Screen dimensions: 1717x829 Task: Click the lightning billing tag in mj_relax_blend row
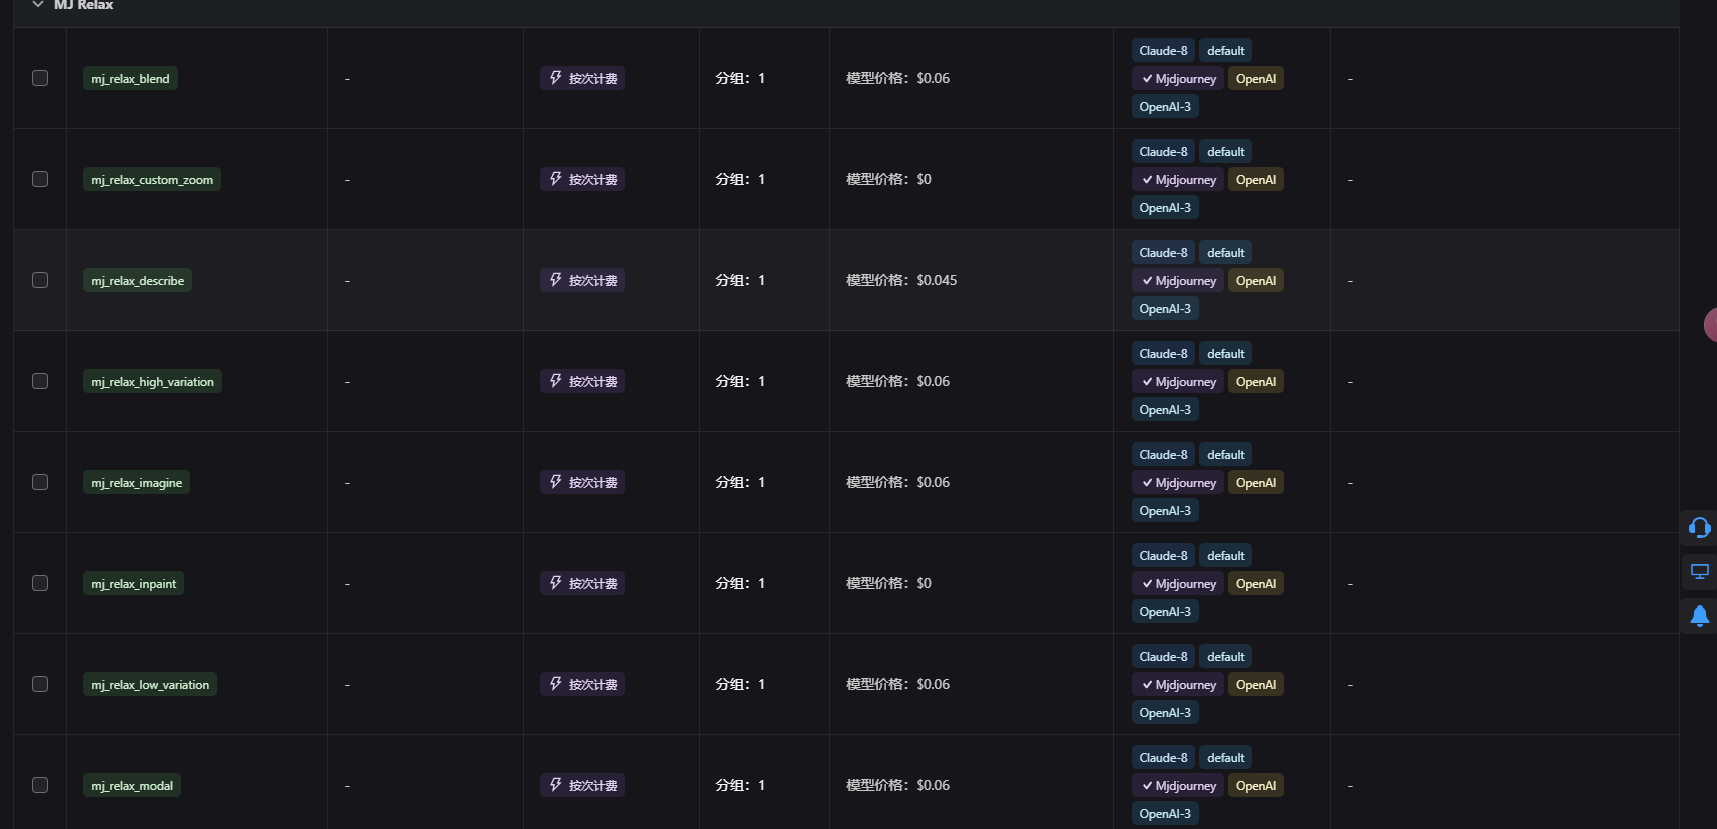(x=582, y=78)
